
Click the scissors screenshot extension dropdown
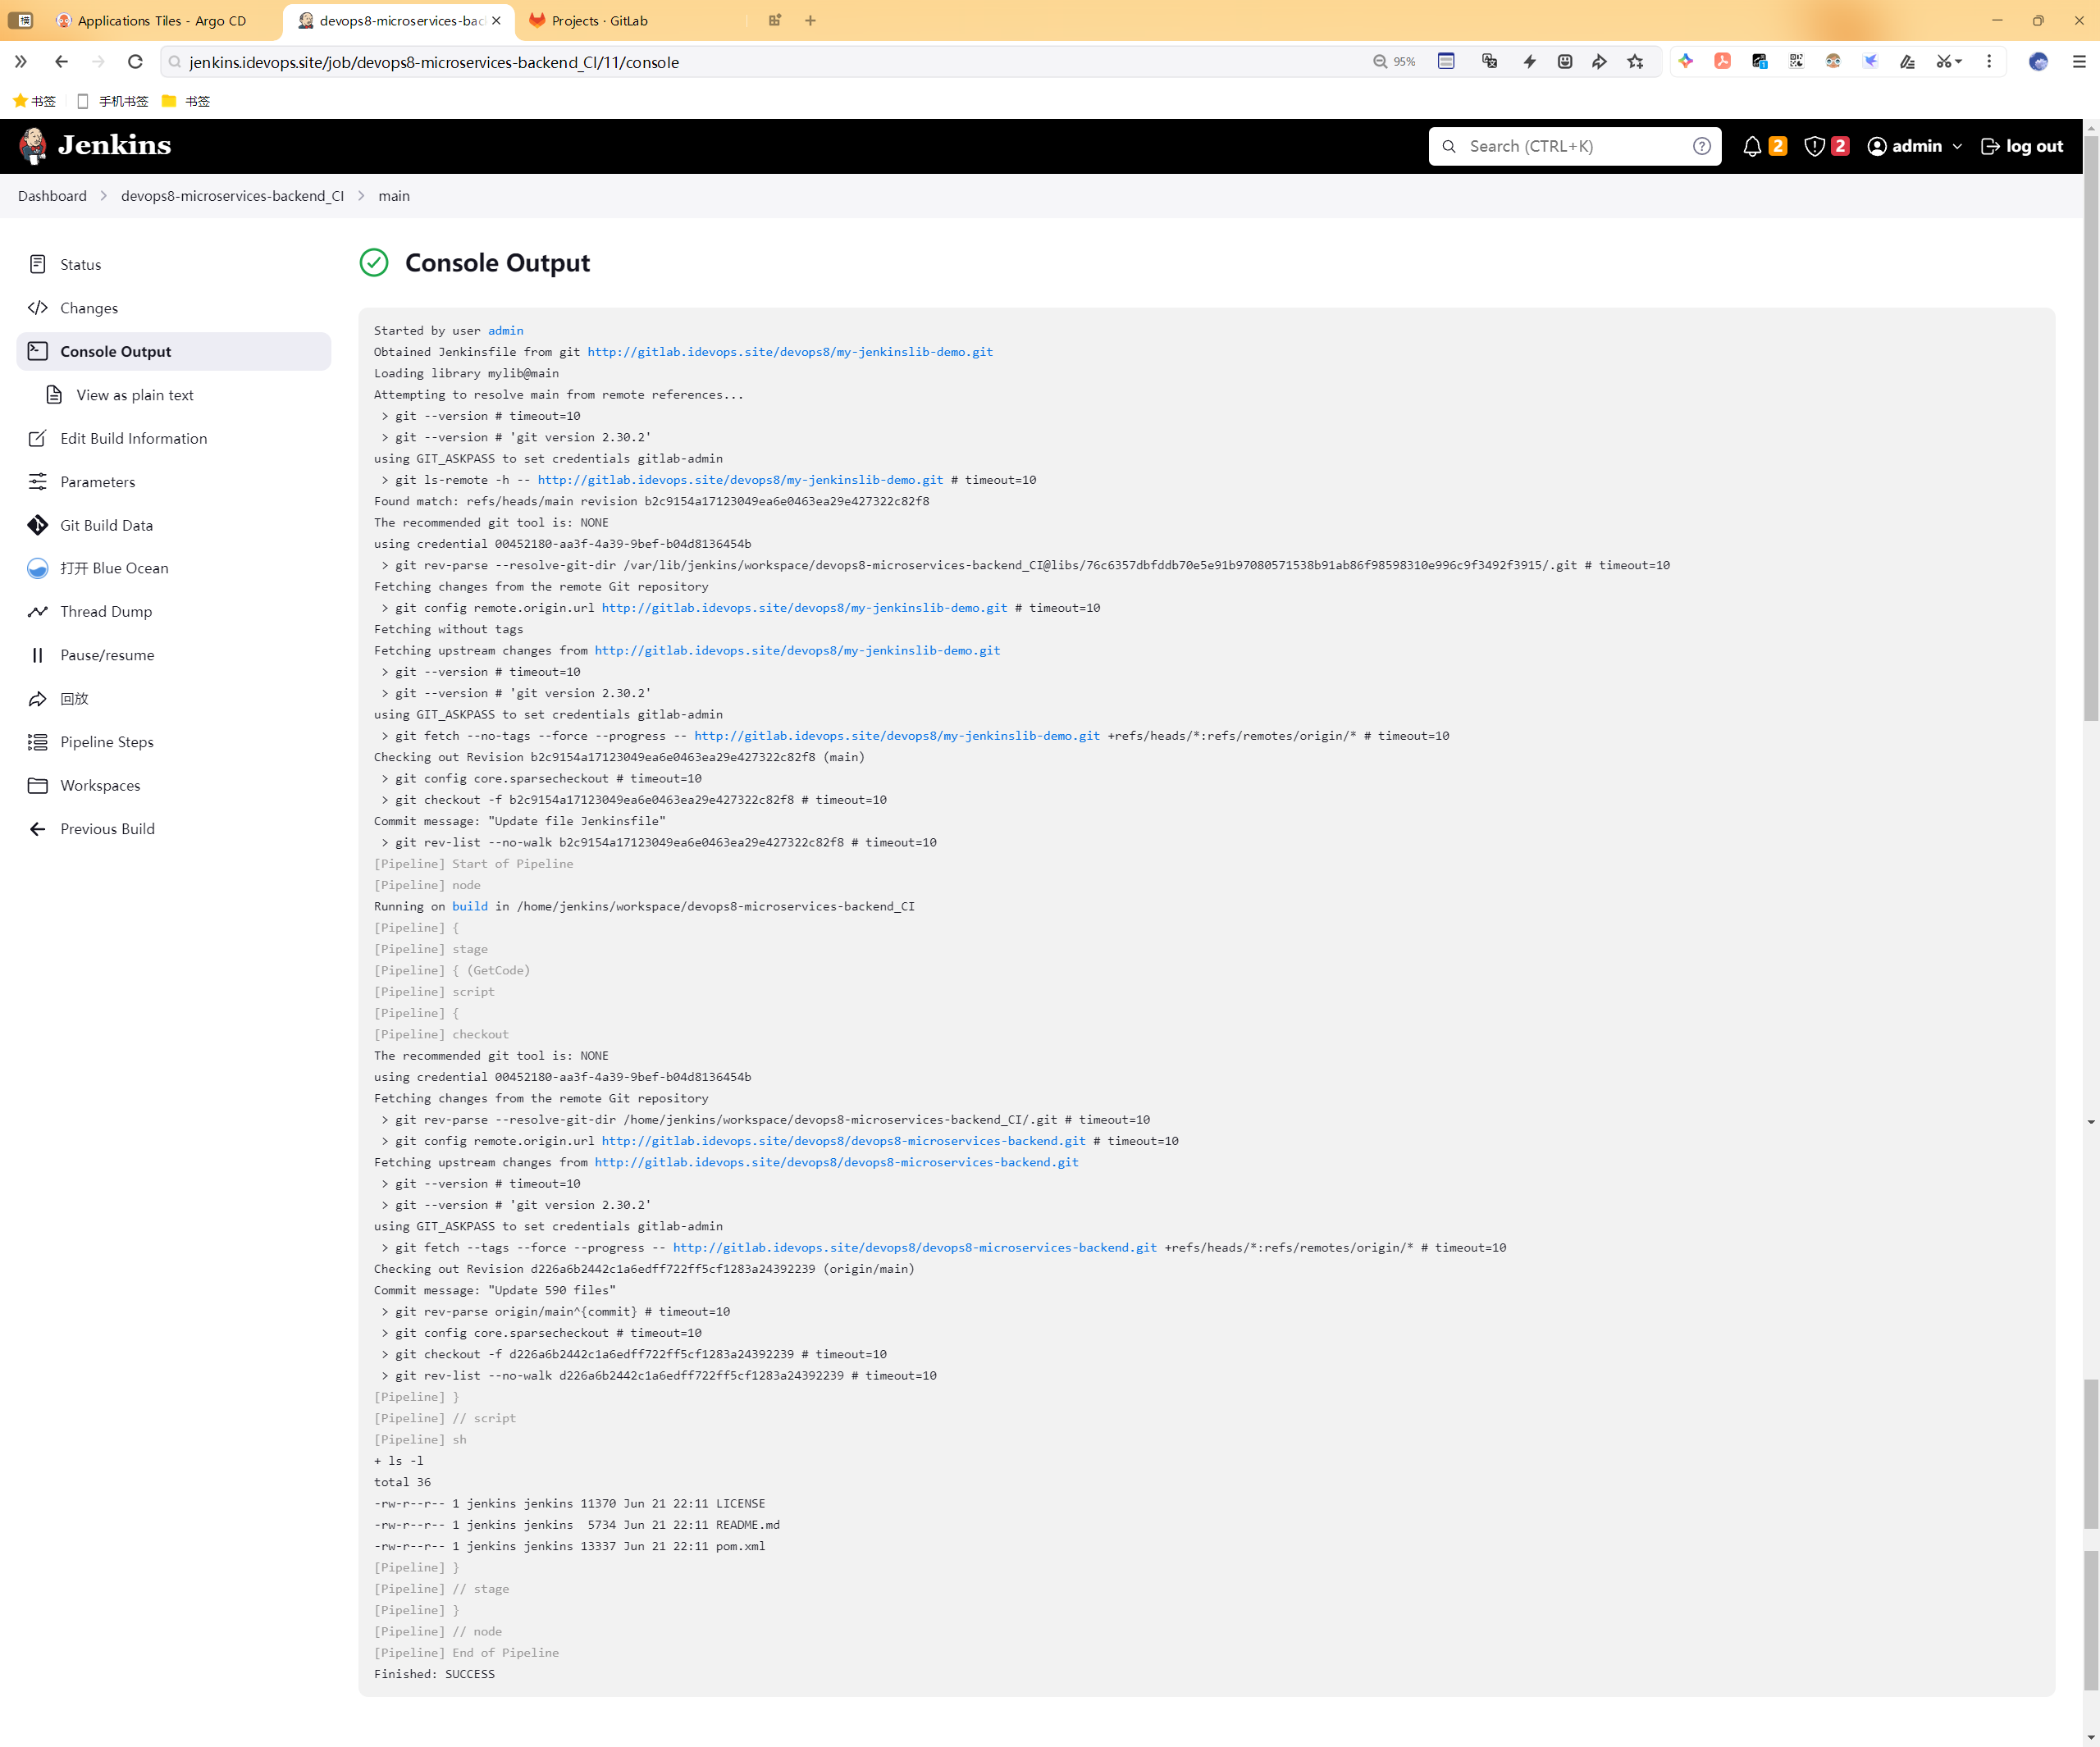point(1950,62)
